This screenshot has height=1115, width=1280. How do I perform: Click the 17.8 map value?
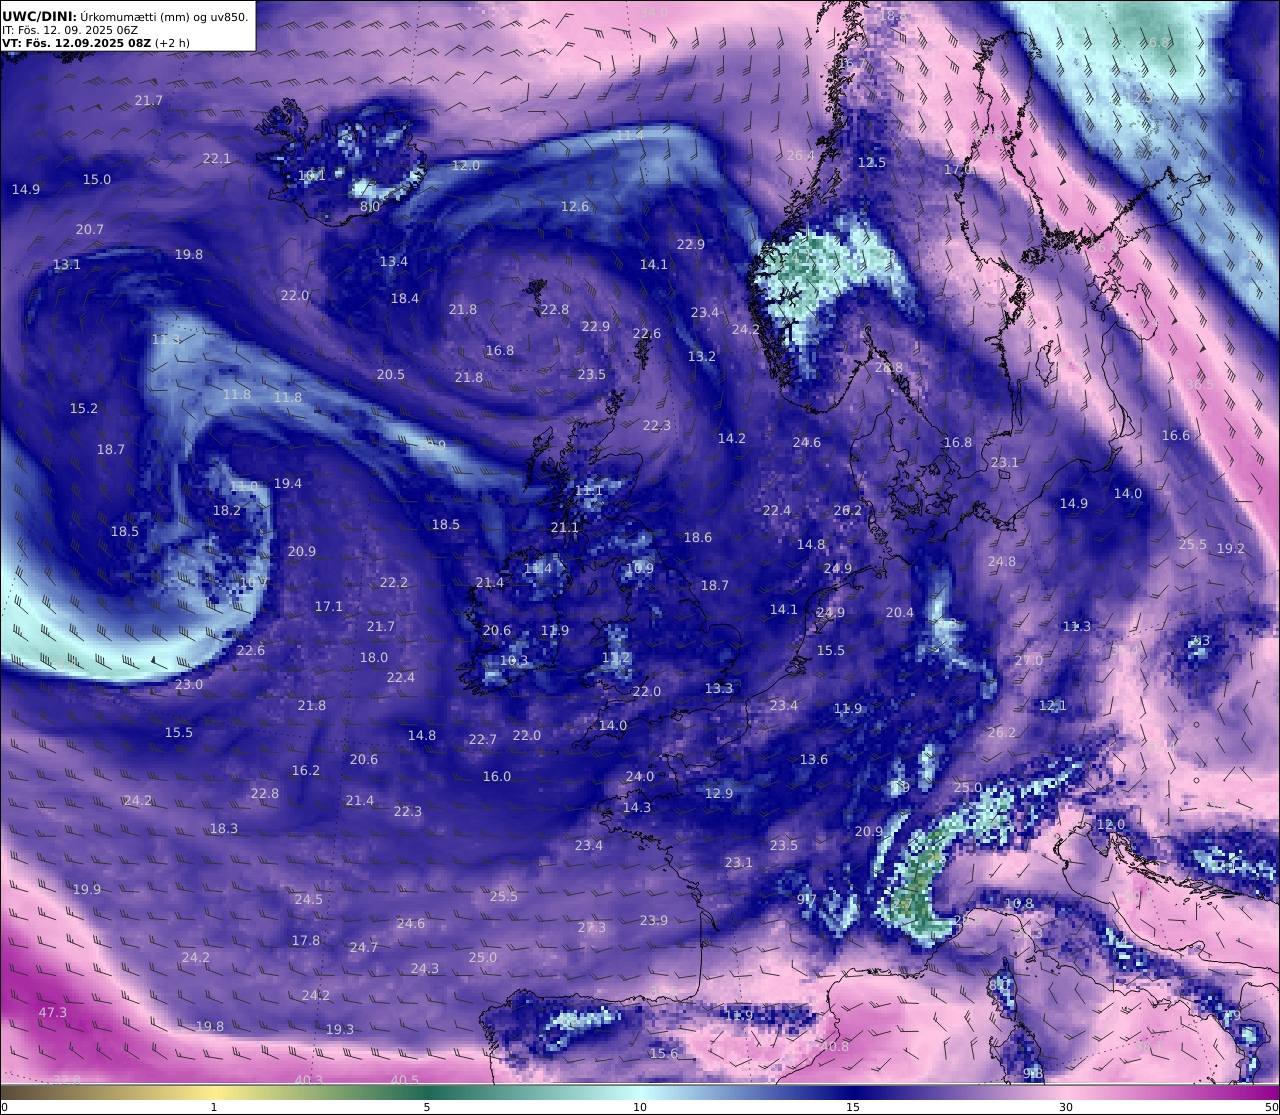(306, 941)
